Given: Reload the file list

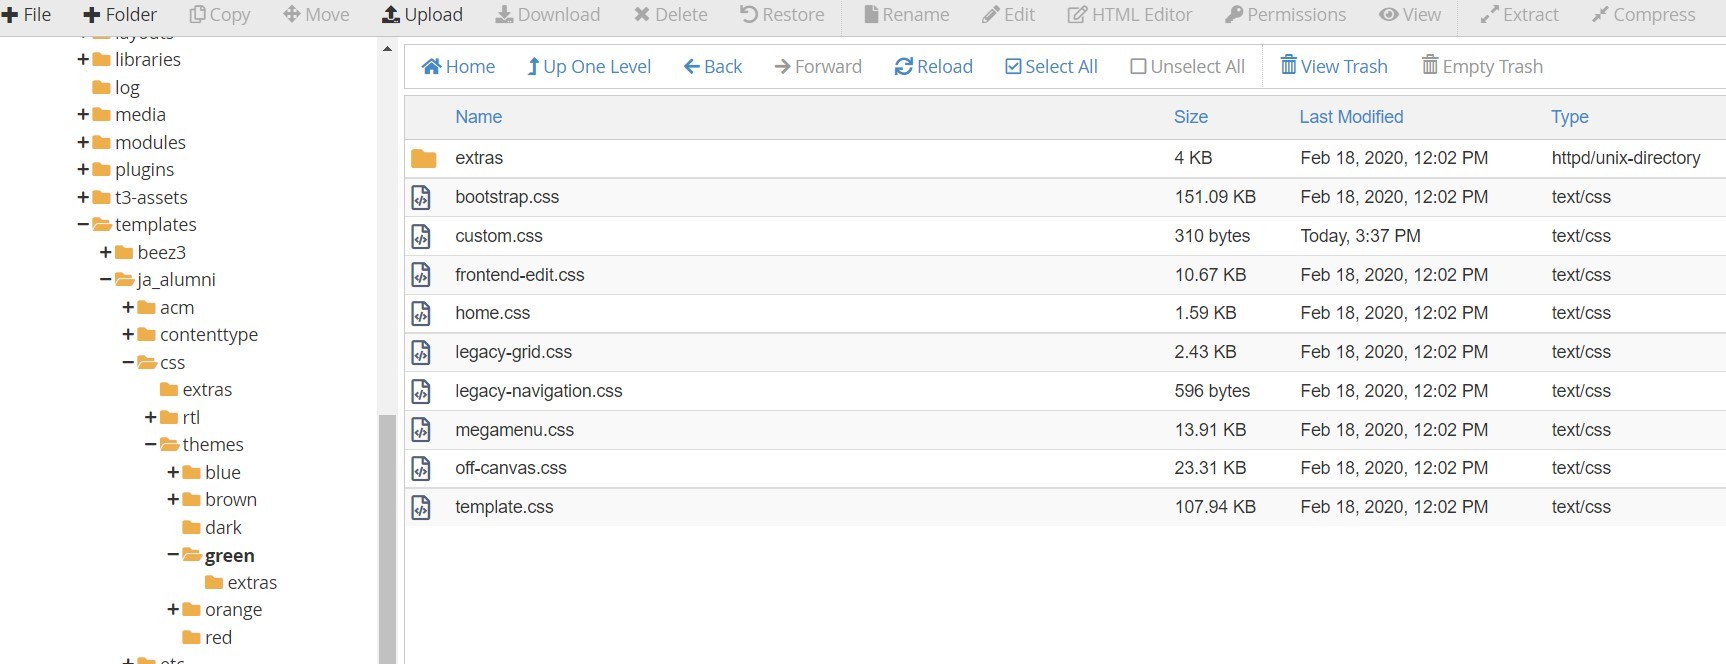Looking at the screenshot, I should [x=933, y=67].
